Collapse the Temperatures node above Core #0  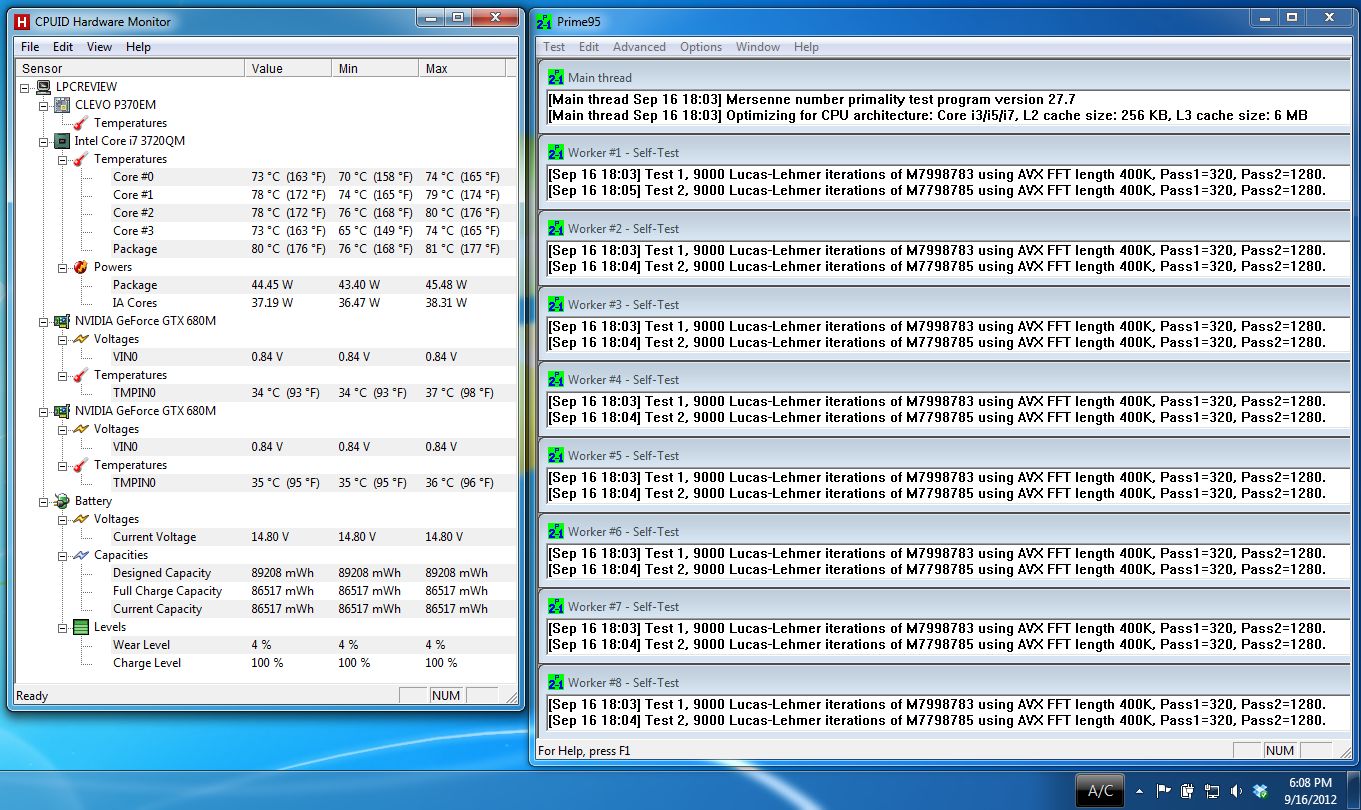(63, 159)
